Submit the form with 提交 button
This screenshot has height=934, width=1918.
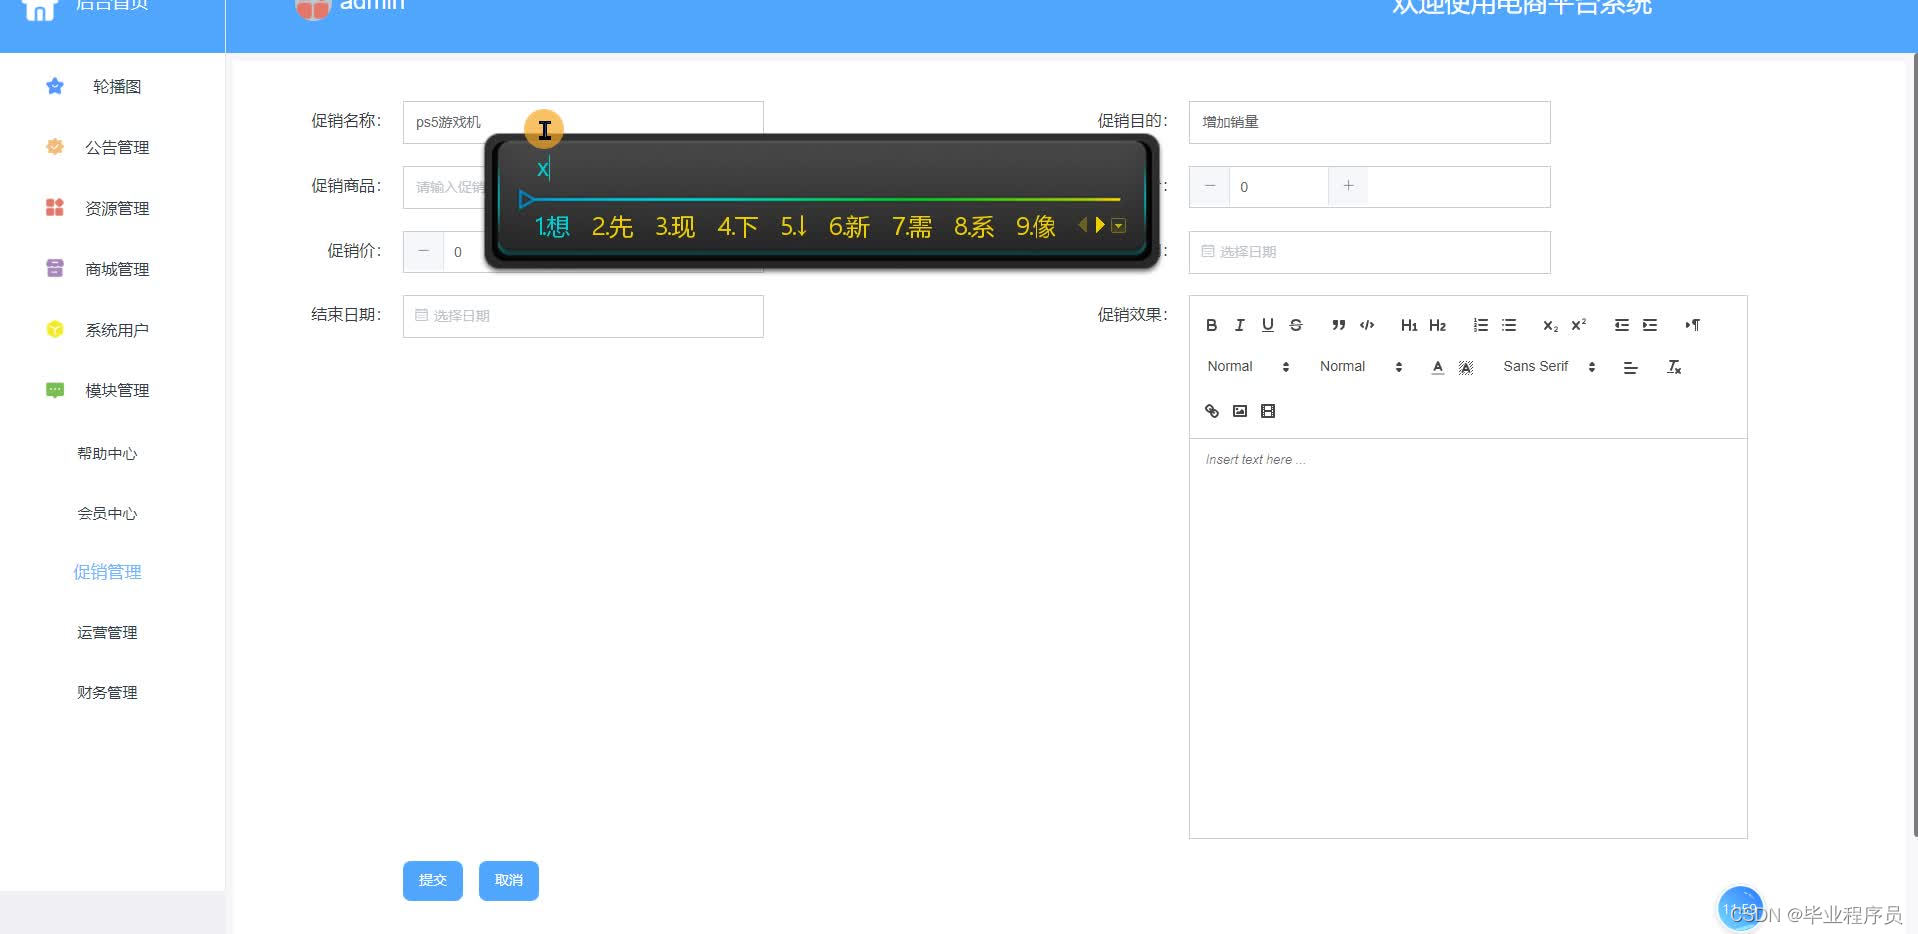[x=433, y=880]
